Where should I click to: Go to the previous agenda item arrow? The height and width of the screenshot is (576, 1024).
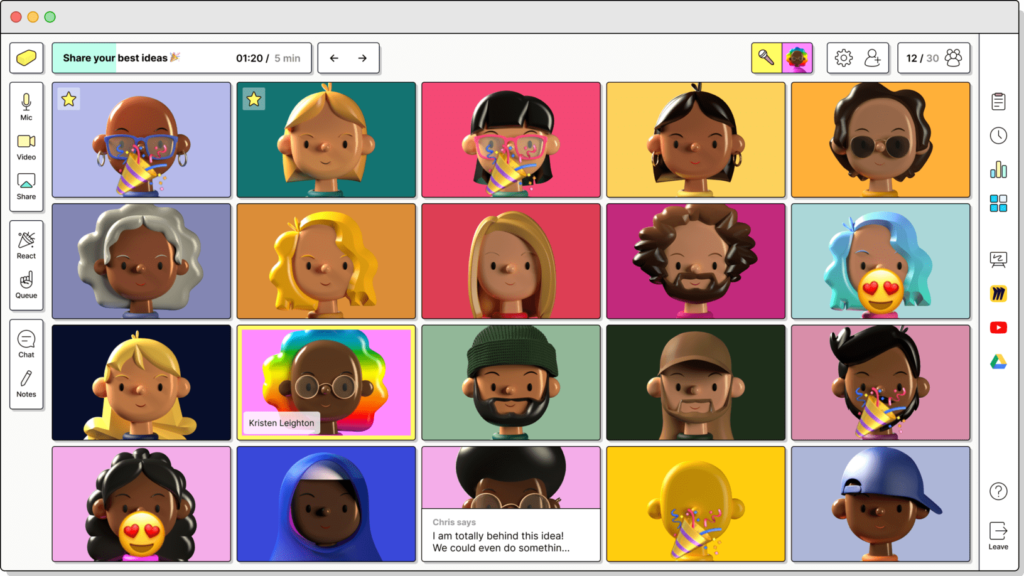(334, 58)
